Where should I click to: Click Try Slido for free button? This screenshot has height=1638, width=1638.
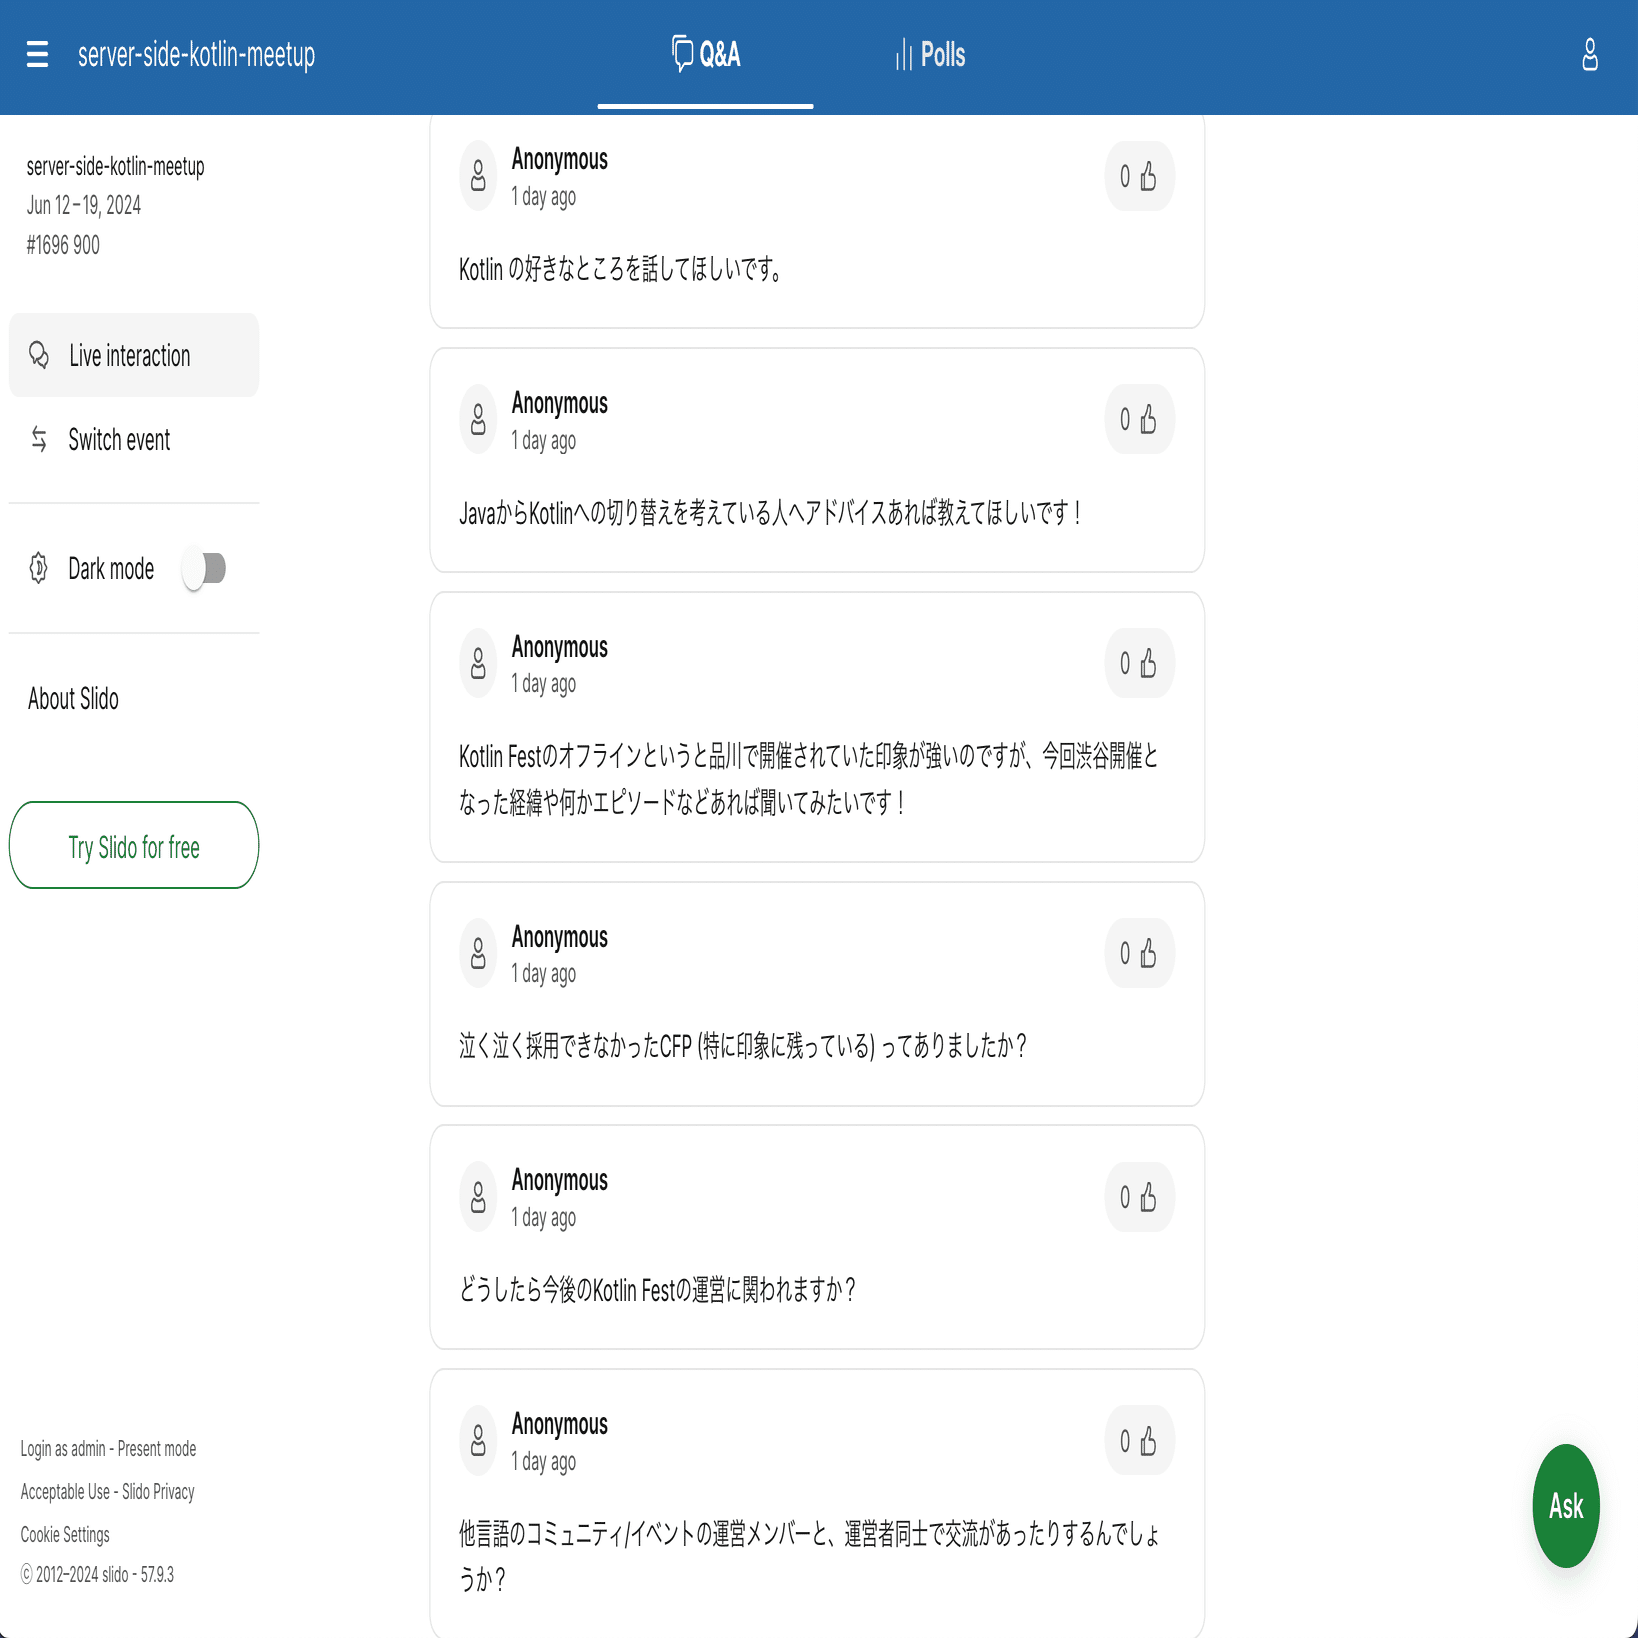(x=134, y=845)
